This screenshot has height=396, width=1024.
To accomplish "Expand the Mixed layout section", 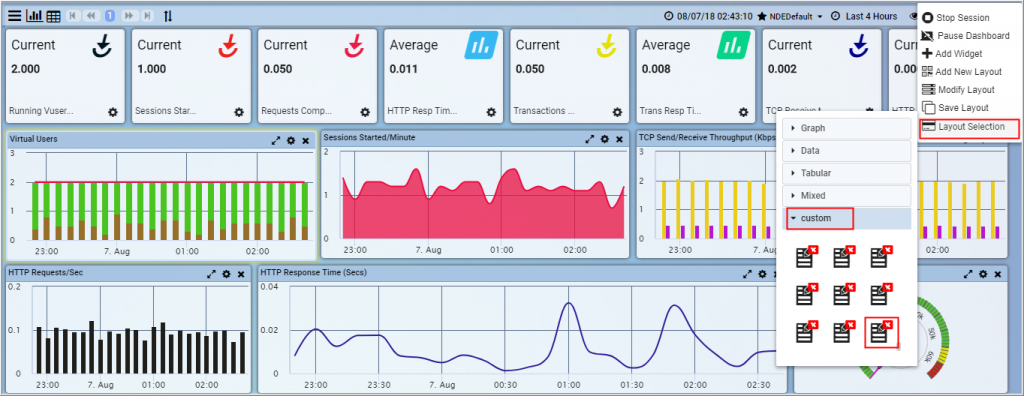I will (x=846, y=195).
